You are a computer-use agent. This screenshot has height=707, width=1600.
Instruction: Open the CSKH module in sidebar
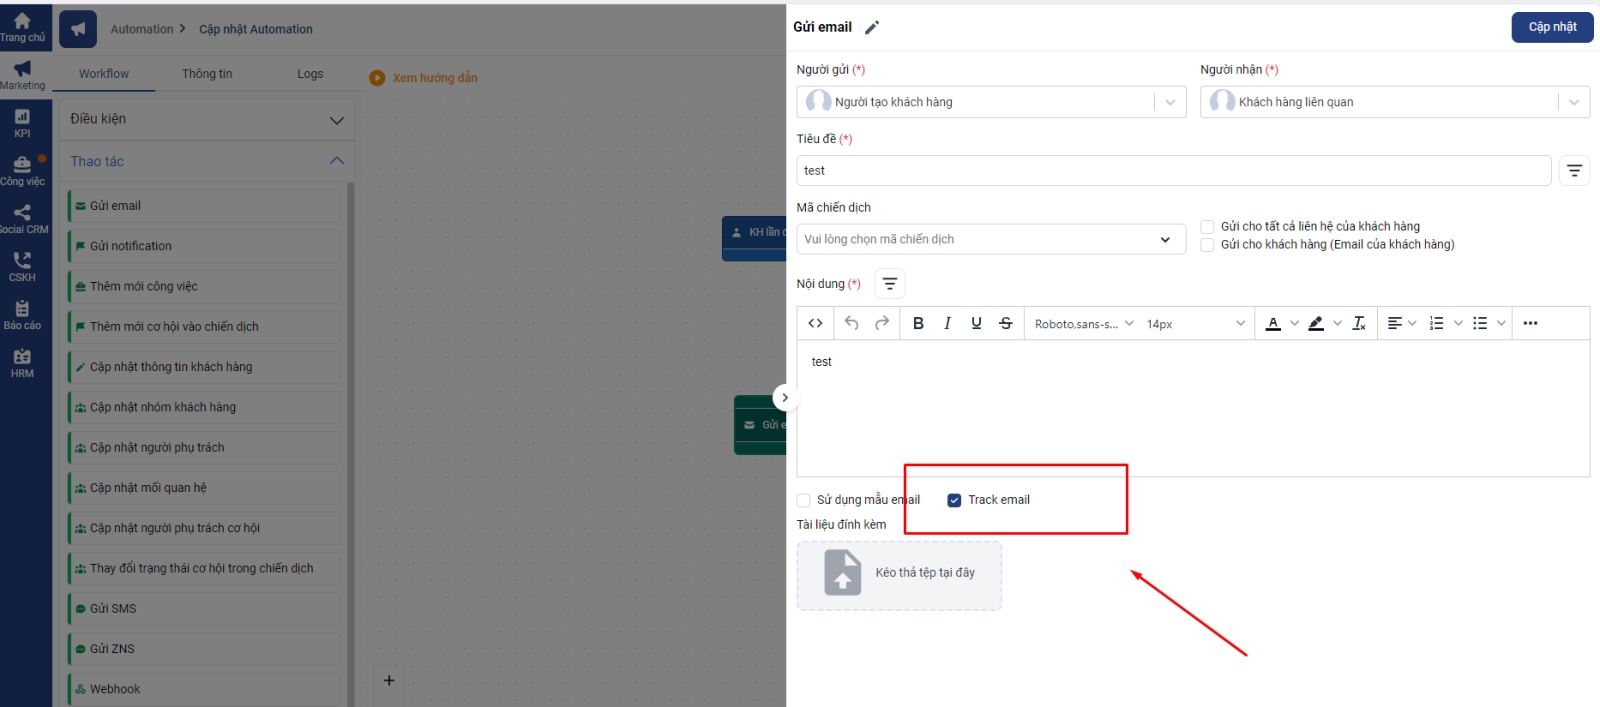tap(22, 266)
